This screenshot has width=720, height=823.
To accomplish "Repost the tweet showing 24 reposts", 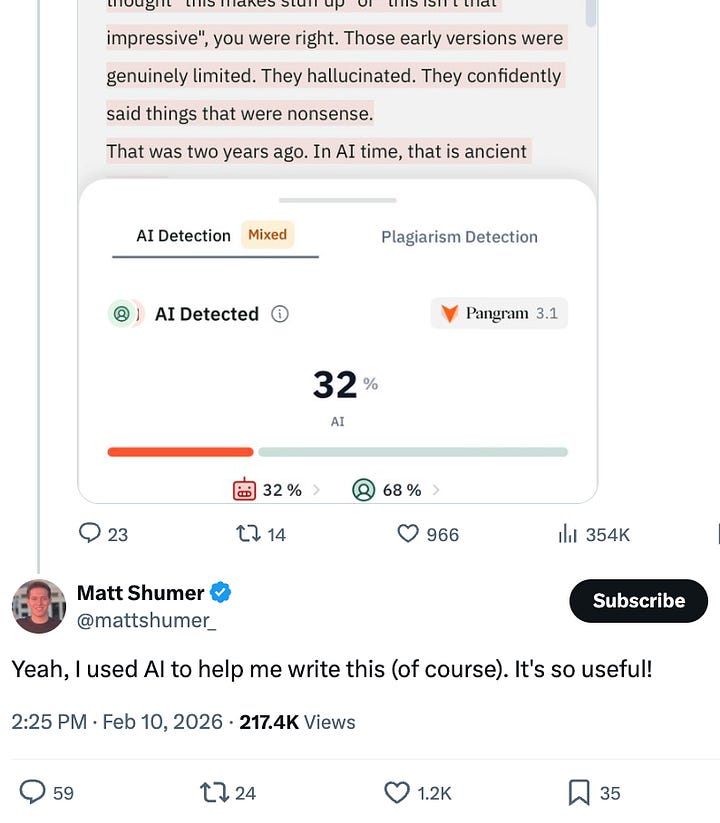I will click(x=214, y=793).
